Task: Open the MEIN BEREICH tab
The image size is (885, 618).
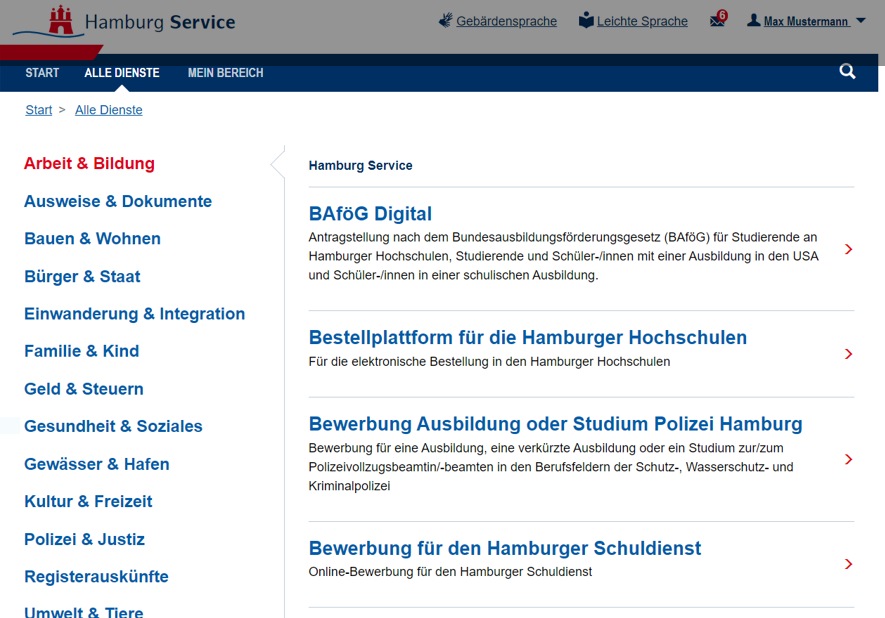Action: click(x=226, y=73)
